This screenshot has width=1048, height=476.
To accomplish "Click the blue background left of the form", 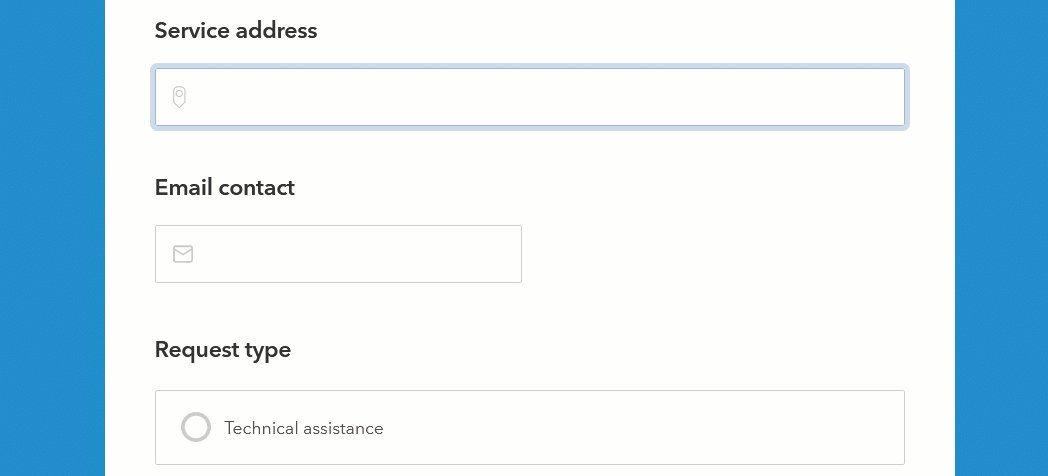I will click(x=52, y=238).
